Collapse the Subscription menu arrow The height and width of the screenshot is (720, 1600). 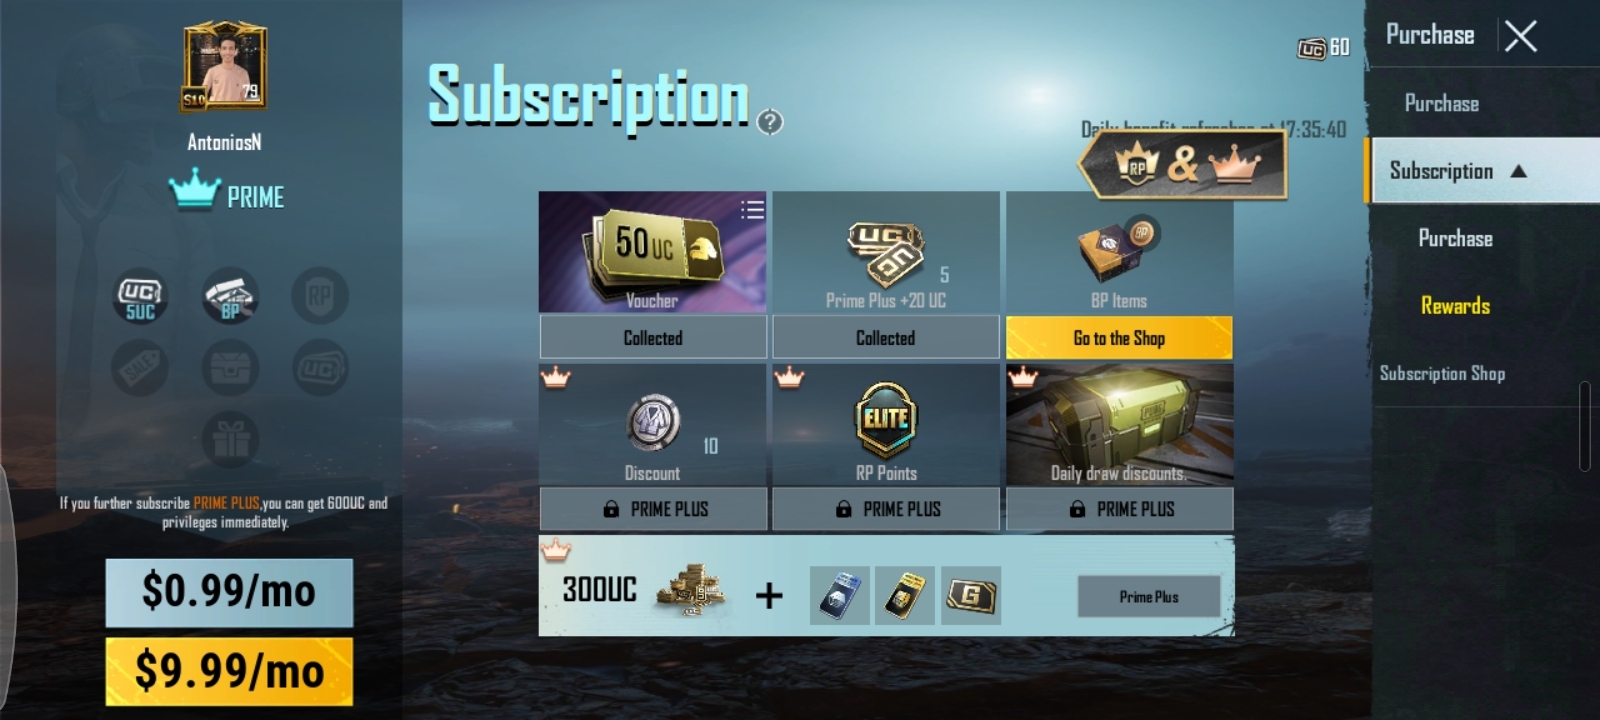point(1518,171)
